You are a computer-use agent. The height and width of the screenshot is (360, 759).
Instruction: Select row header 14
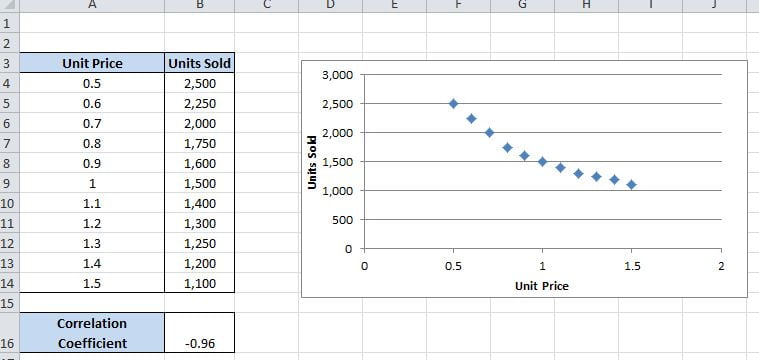(x=9, y=283)
